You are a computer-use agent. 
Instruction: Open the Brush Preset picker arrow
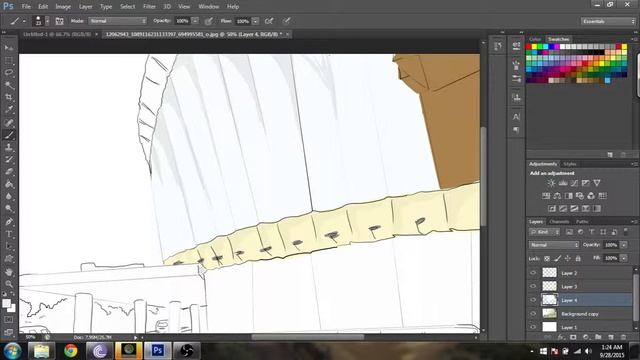tap(47, 21)
